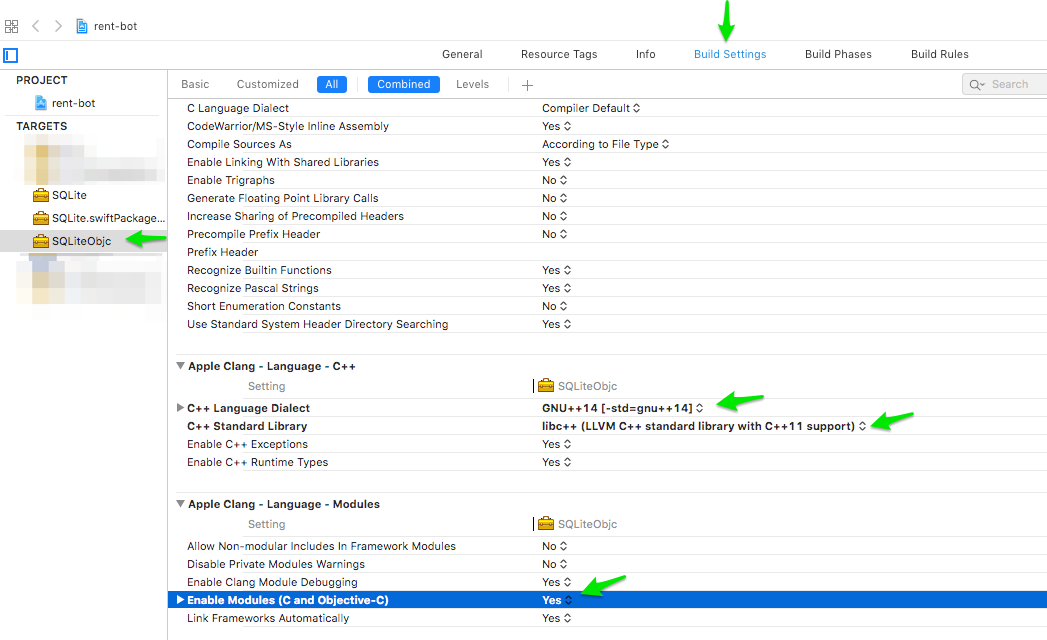
Task: Click SQLiteObjc column icon under C++ section
Action: pyautogui.click(x=546, y=385)
